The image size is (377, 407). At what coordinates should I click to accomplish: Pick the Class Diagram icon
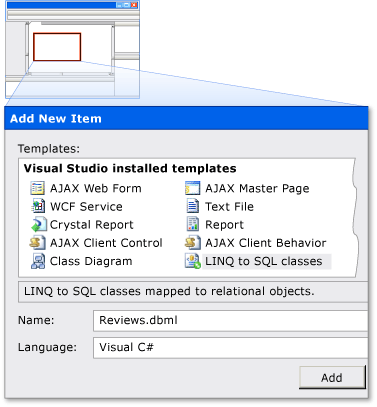(38, 261)
